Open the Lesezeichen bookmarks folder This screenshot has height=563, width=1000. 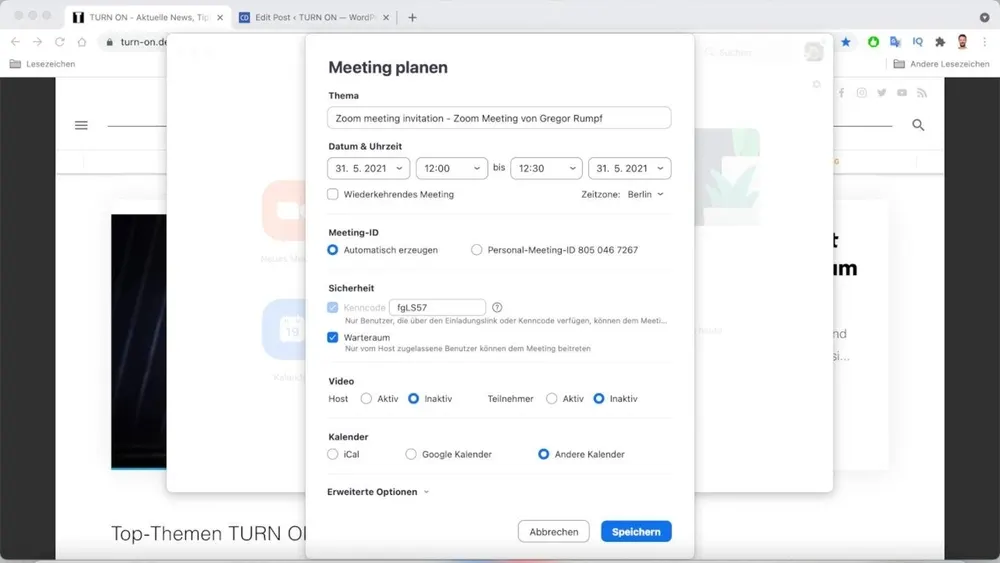(x=42, y=64)
